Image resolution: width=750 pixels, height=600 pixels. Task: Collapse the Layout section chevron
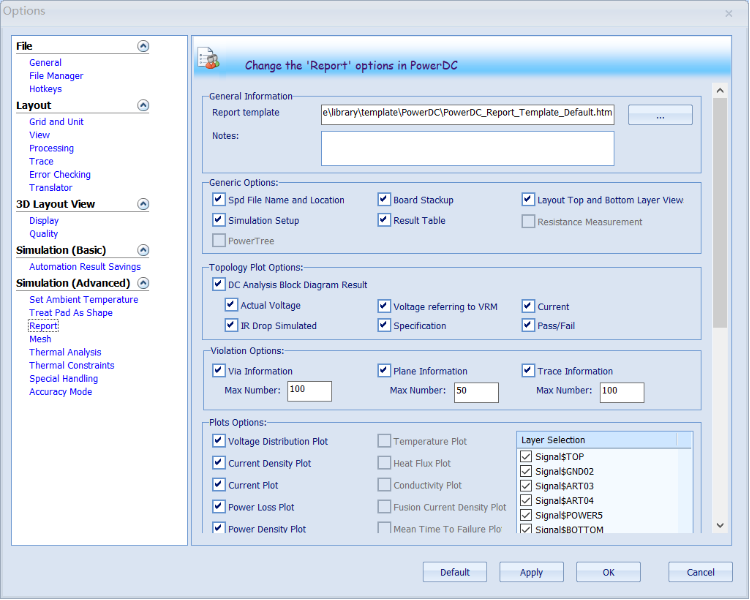point(143,105)
